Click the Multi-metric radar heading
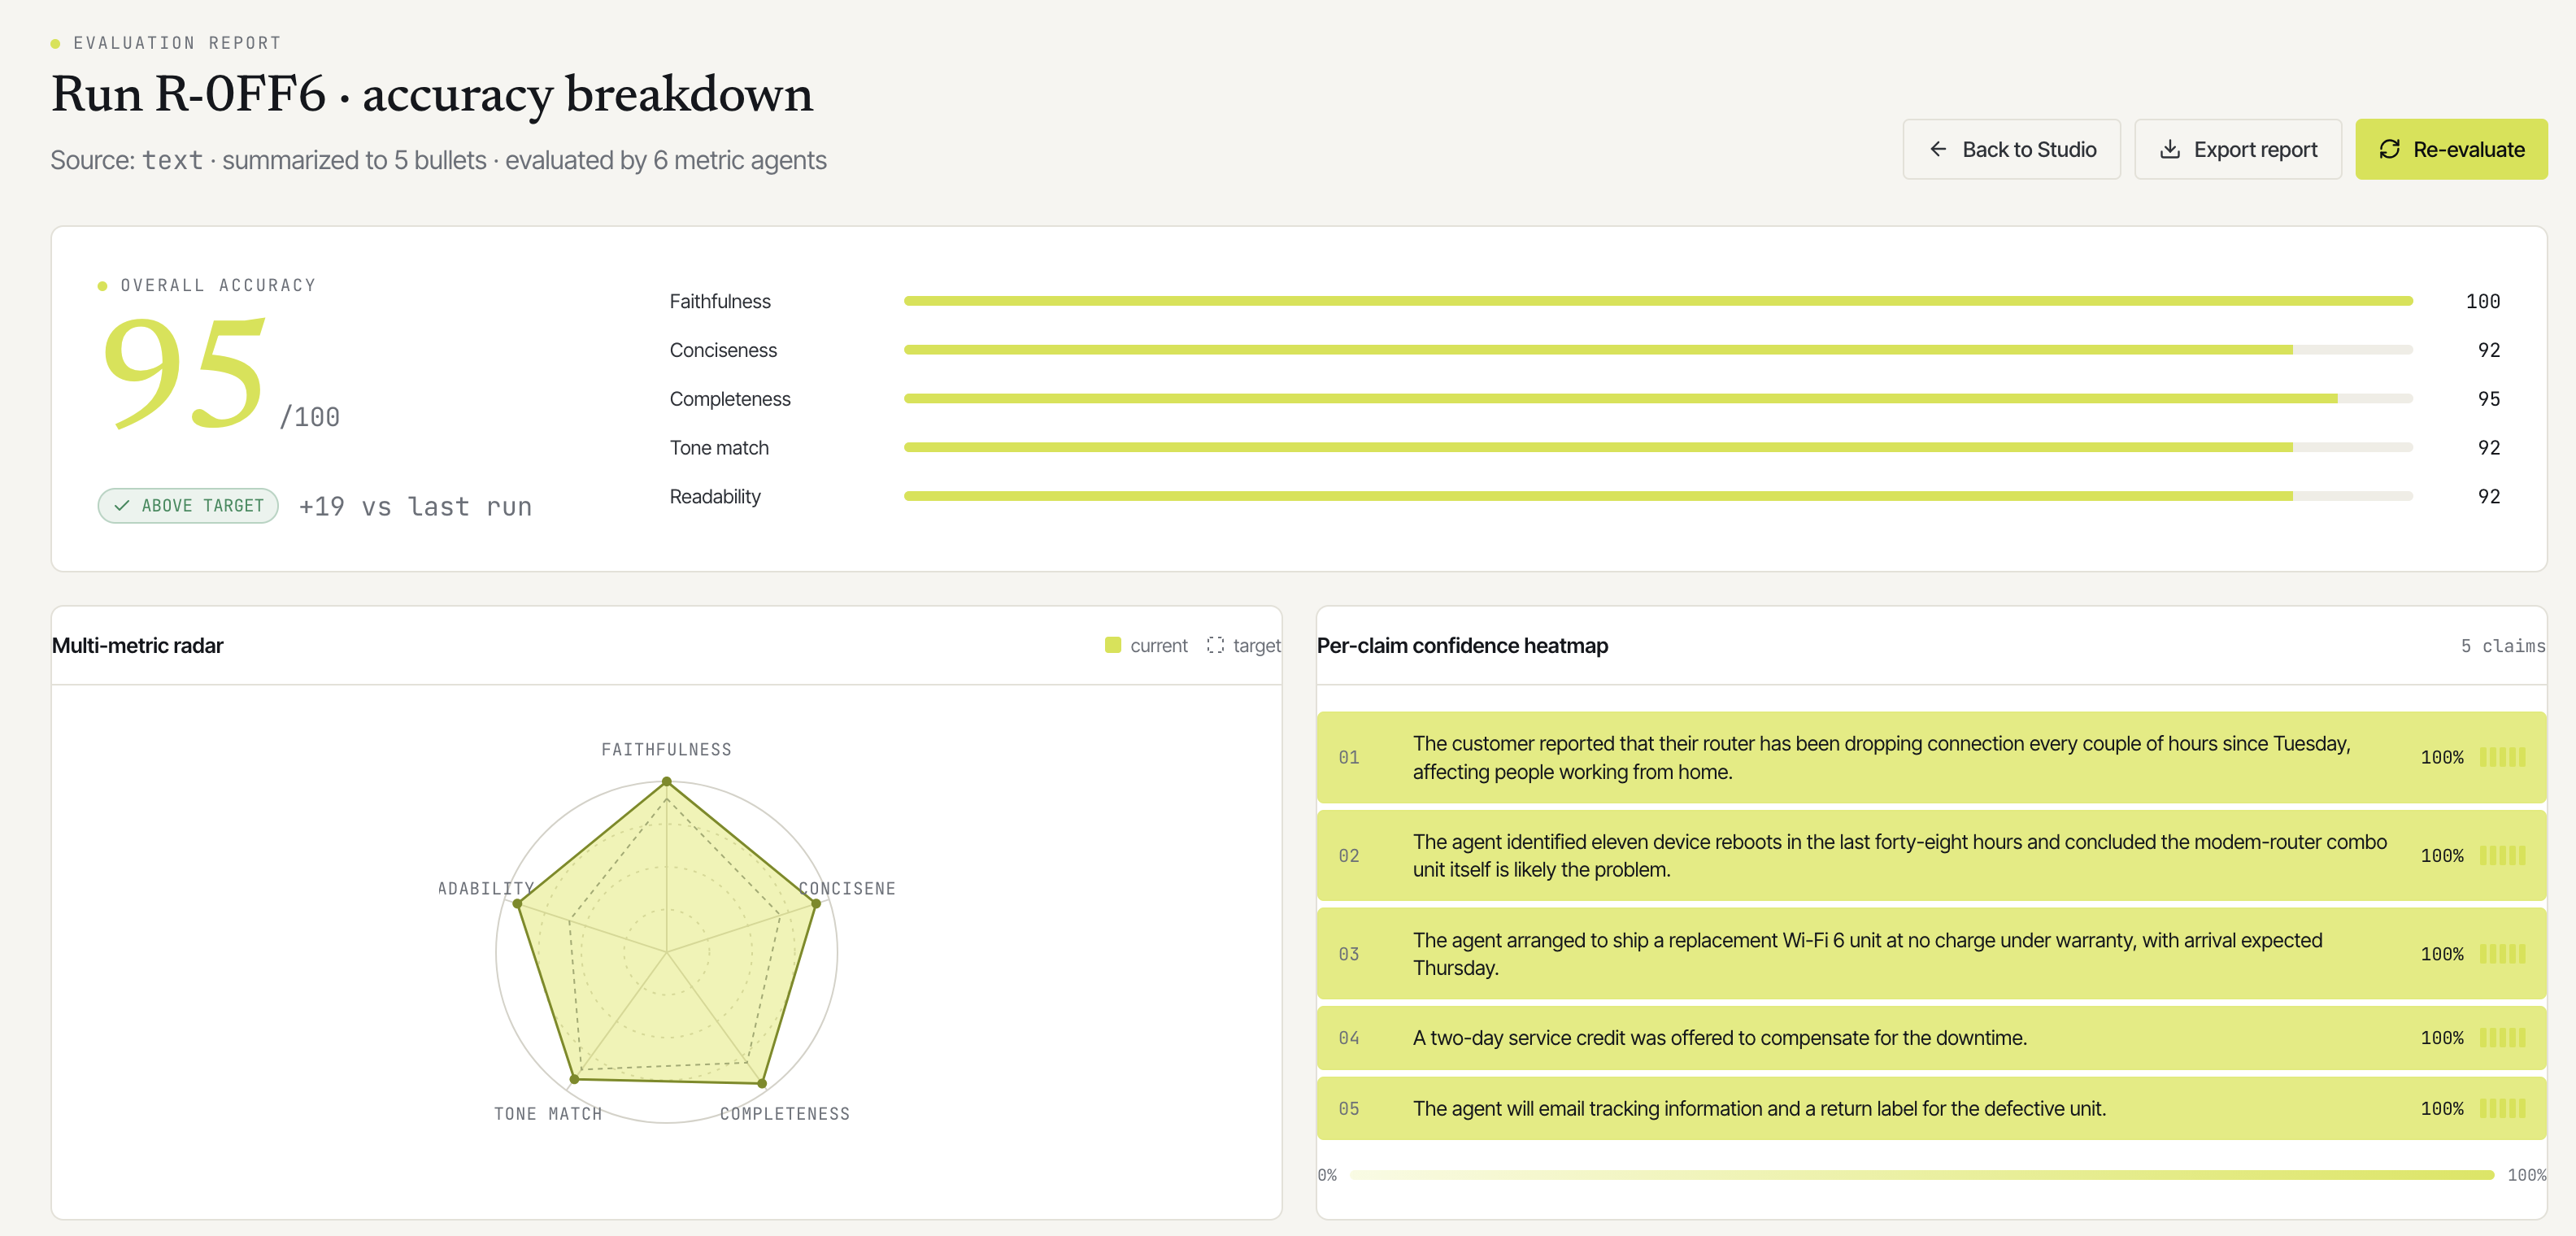This screenshot has height=1236, width=2576. [138, 646]
